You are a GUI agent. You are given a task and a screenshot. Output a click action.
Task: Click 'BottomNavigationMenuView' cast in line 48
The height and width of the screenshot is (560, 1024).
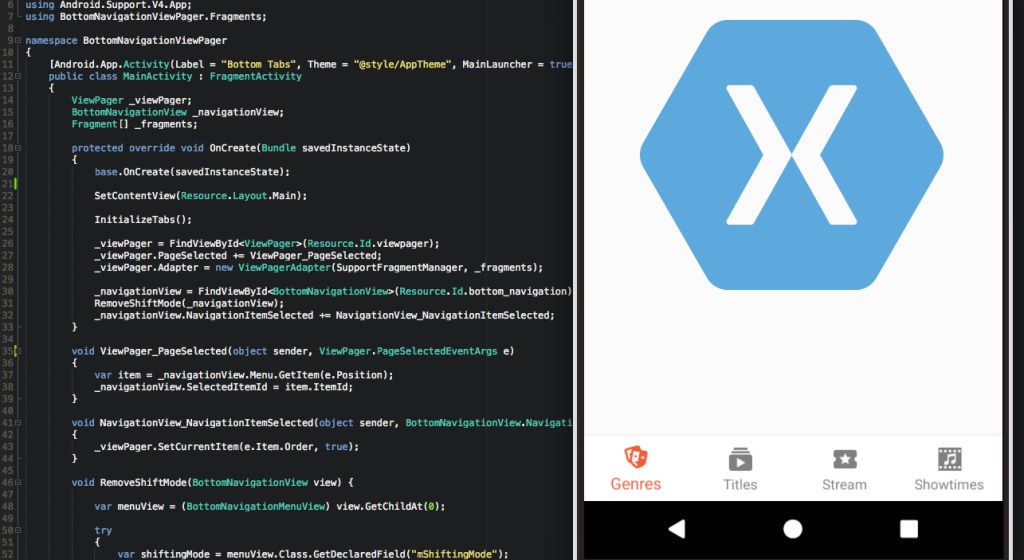click(x=255, y=506)
